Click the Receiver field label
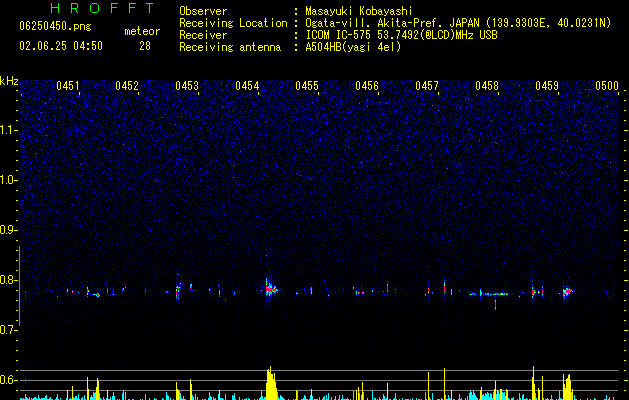This screenshot has width=629, height=400. (203, 35)
